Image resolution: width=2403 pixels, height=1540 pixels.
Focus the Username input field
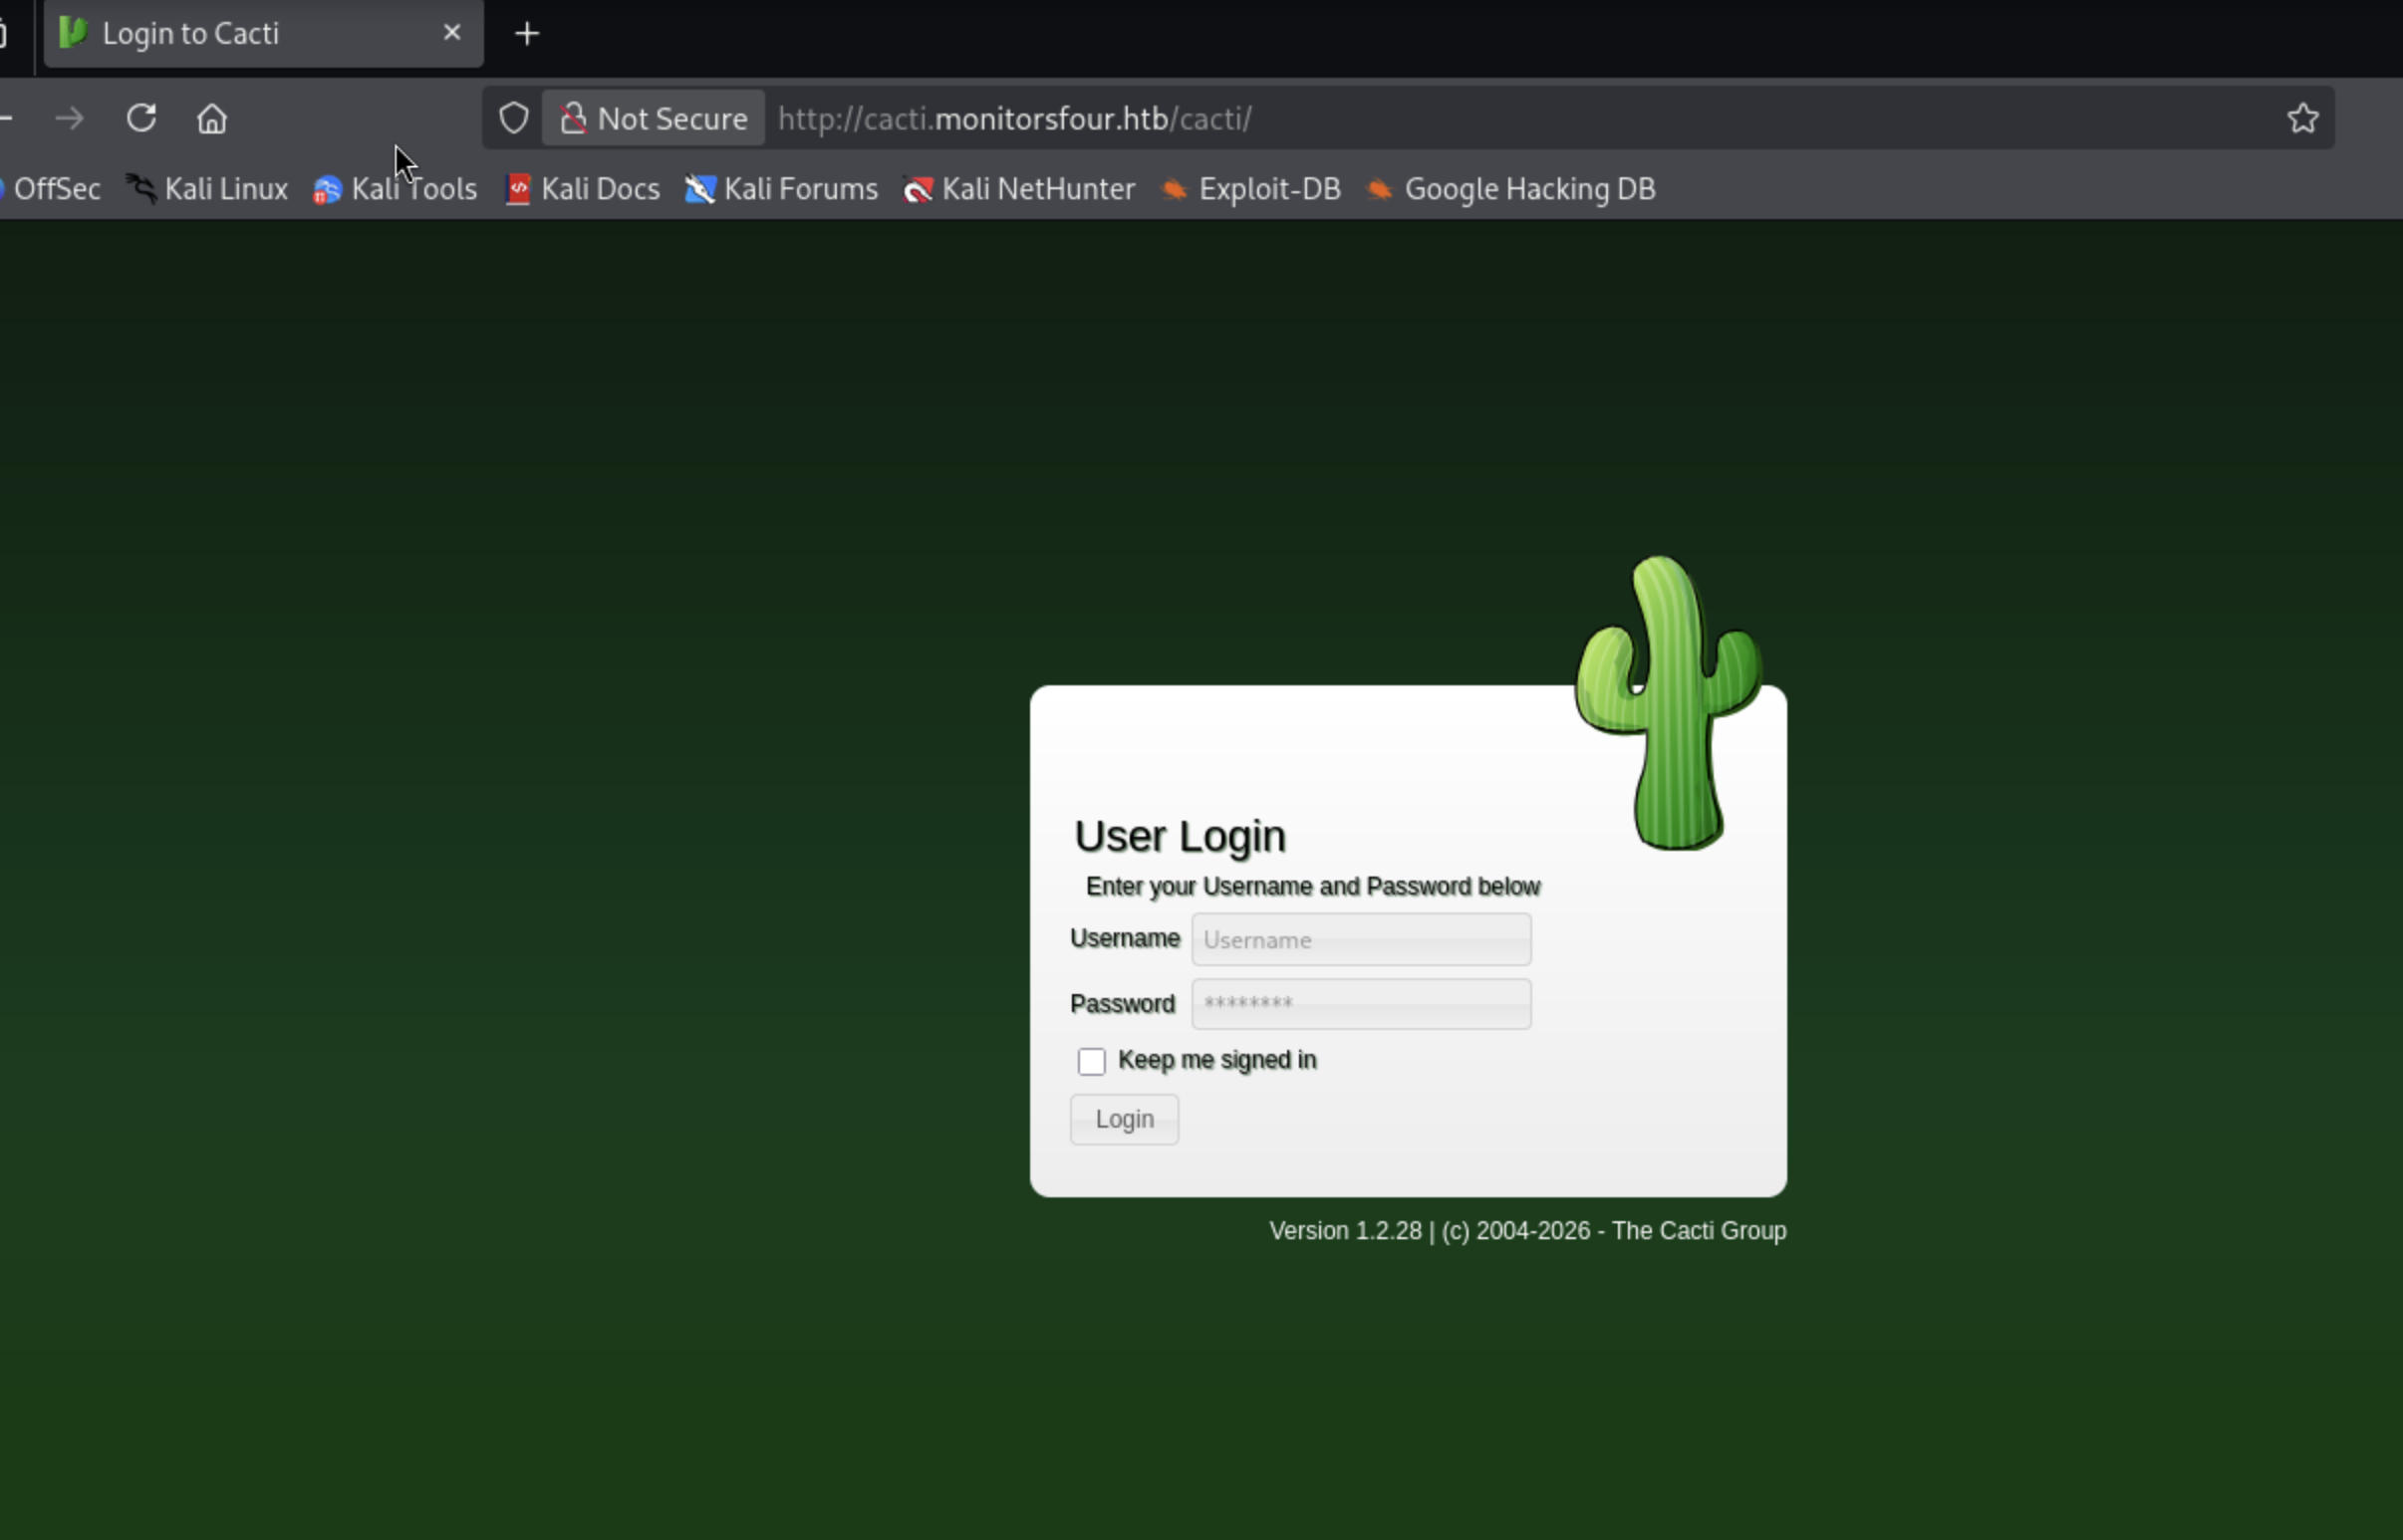pyautogui.click(x=1361, y=939)
